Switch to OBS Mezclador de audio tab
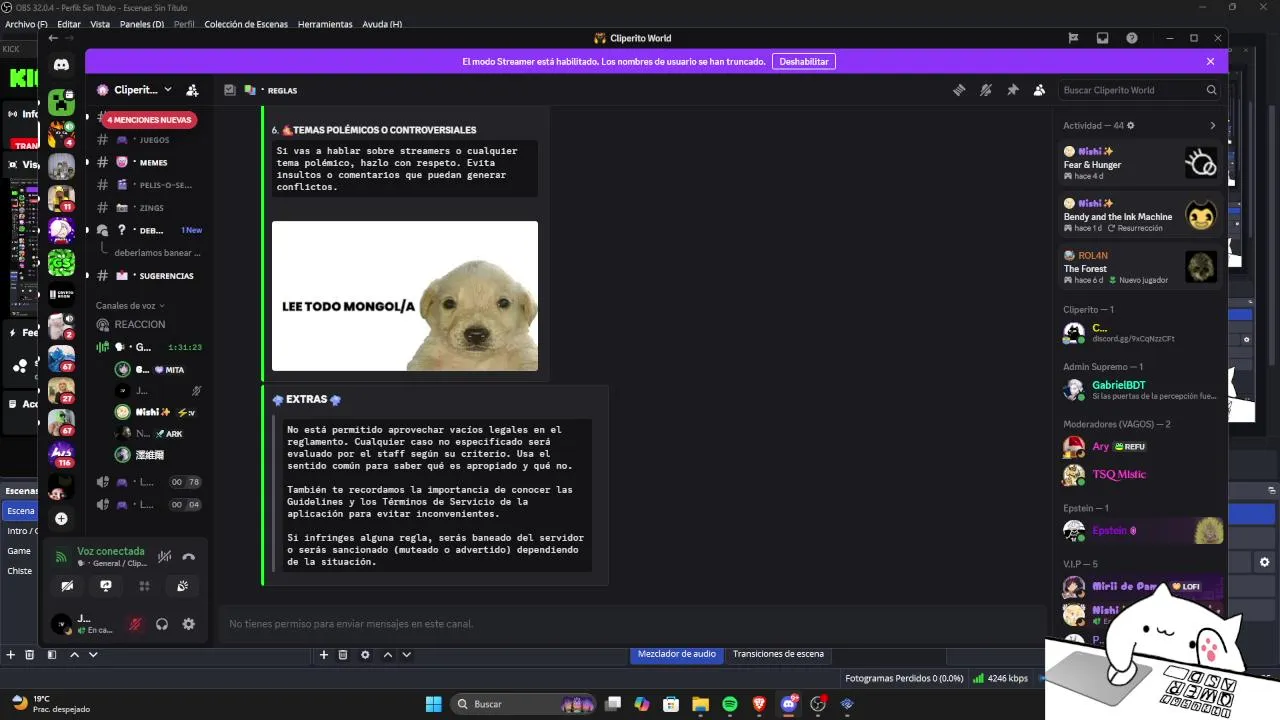 click(x=677, y=654)
